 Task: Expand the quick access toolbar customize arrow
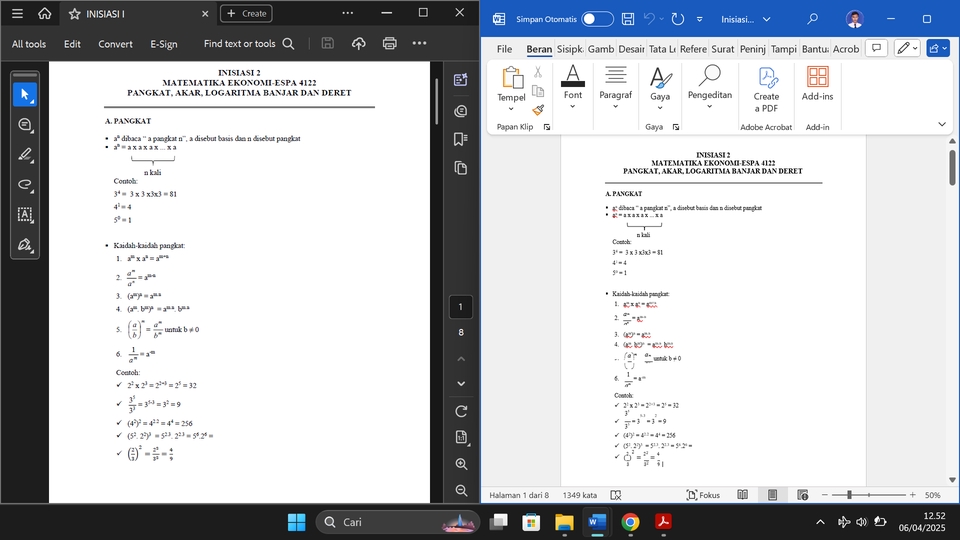[x=699, y=20]
